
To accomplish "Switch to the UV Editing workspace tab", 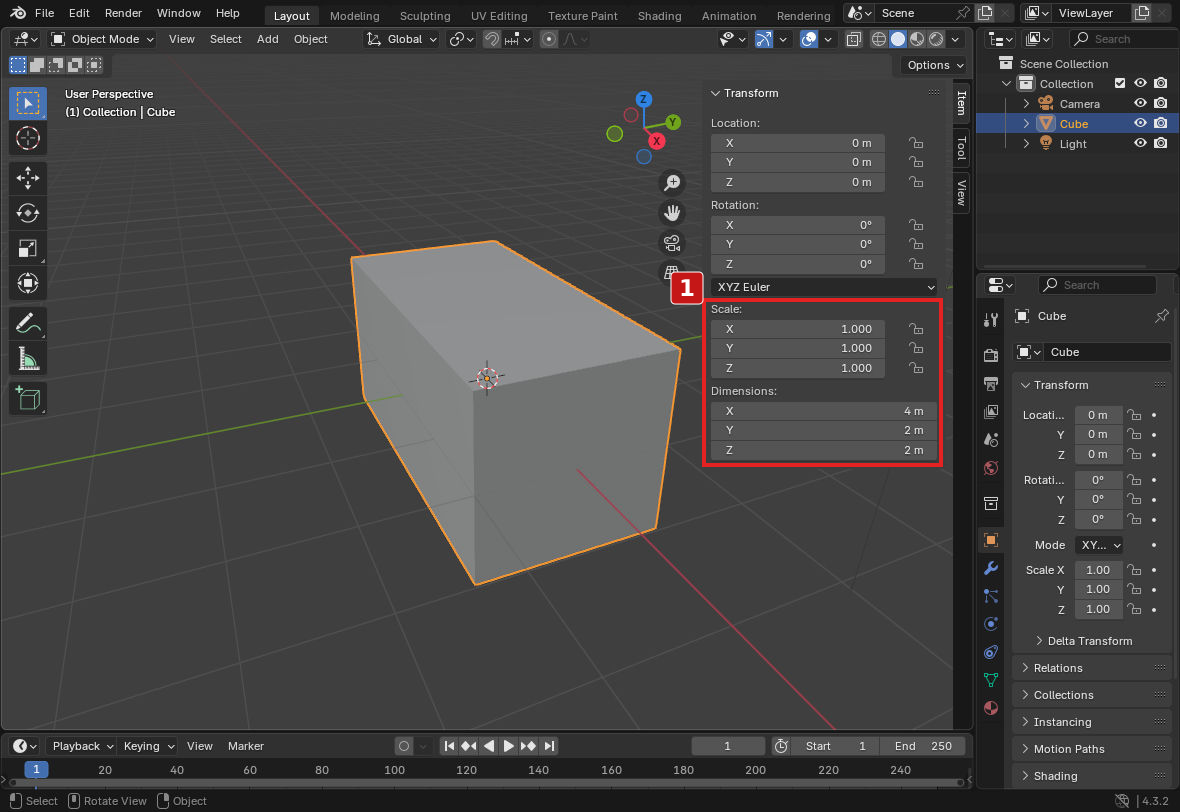I will 498,15.
